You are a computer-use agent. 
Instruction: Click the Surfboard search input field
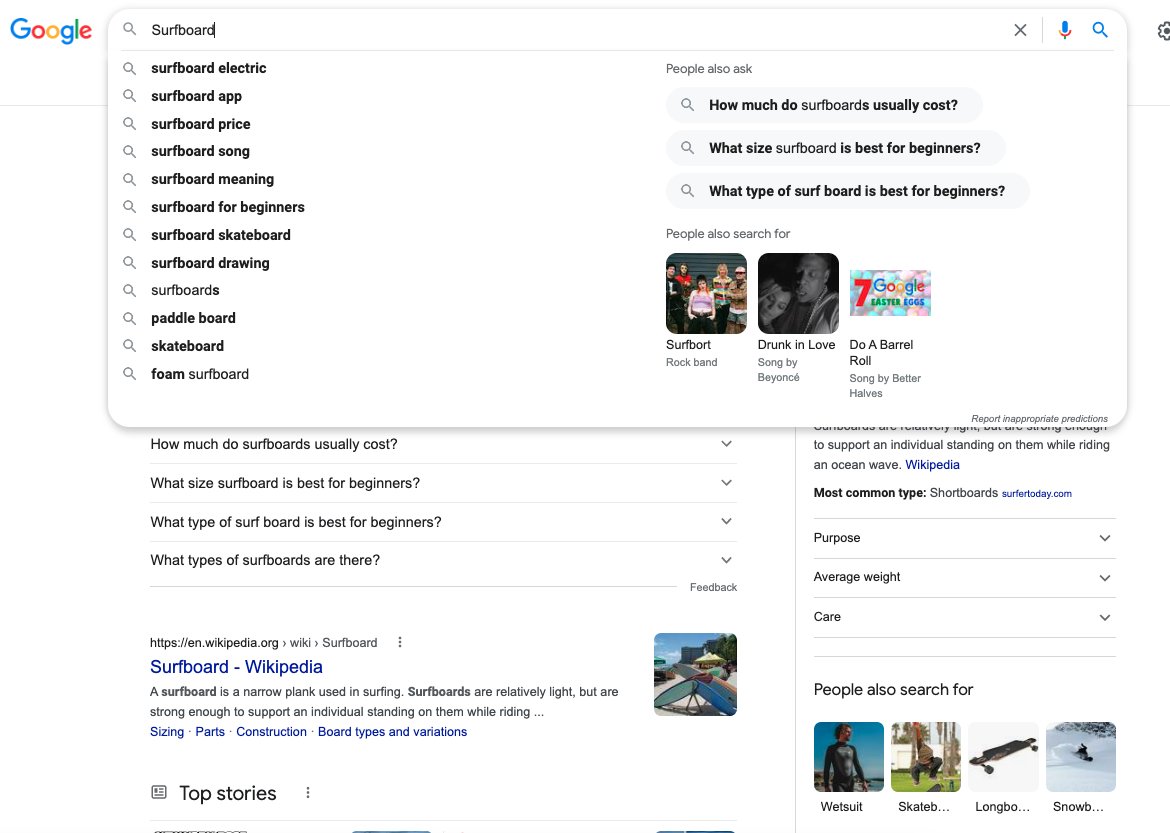coord(575,30)
